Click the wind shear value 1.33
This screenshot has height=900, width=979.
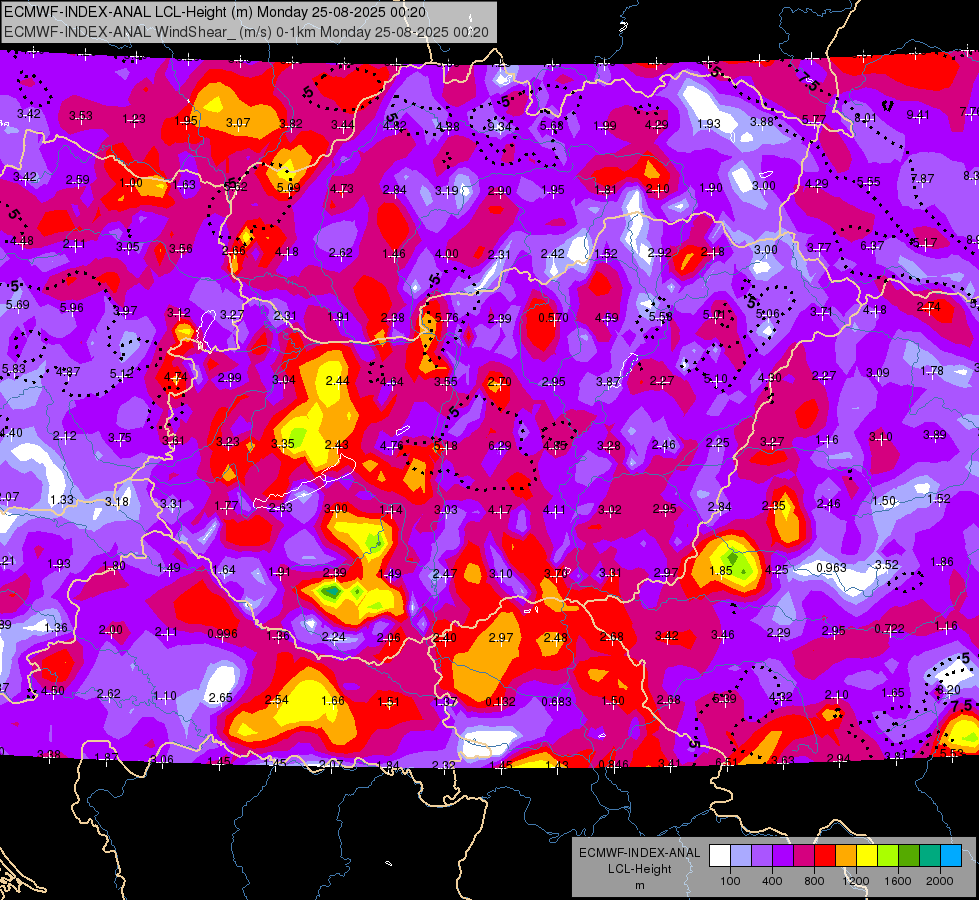[62, 499]
